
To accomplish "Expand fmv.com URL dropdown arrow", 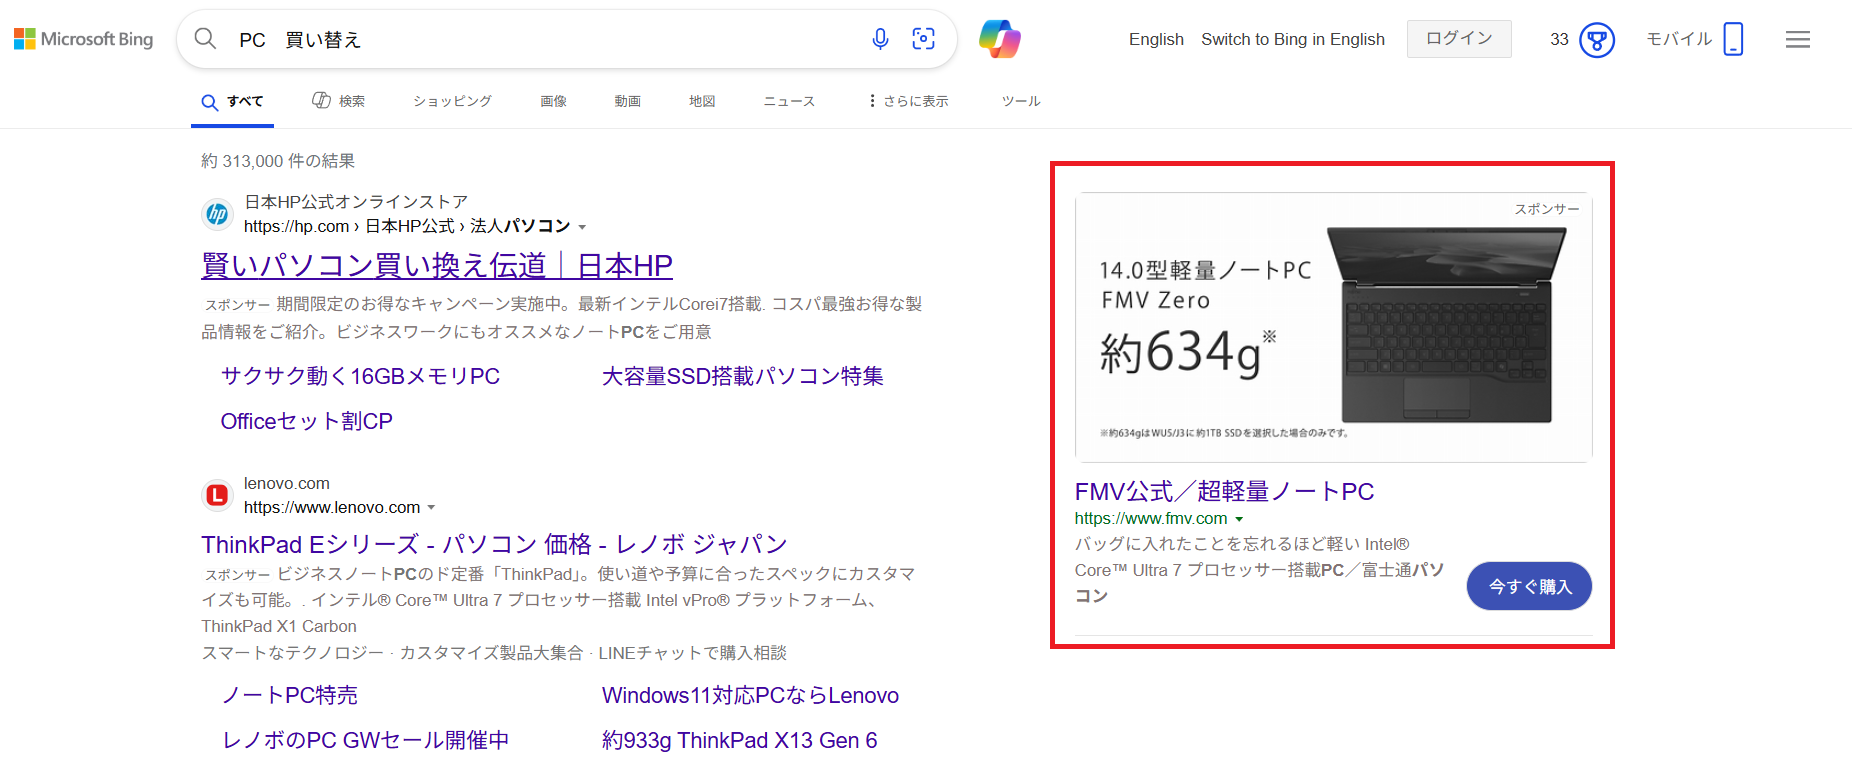I will point(1239,519).
